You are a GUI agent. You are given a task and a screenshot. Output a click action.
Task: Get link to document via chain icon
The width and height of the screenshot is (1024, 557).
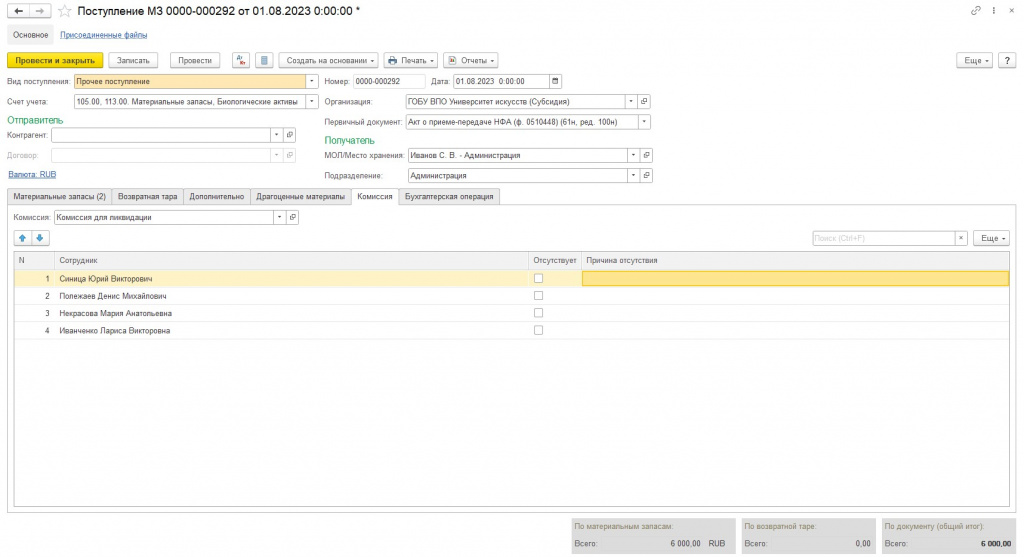point(976,11)
